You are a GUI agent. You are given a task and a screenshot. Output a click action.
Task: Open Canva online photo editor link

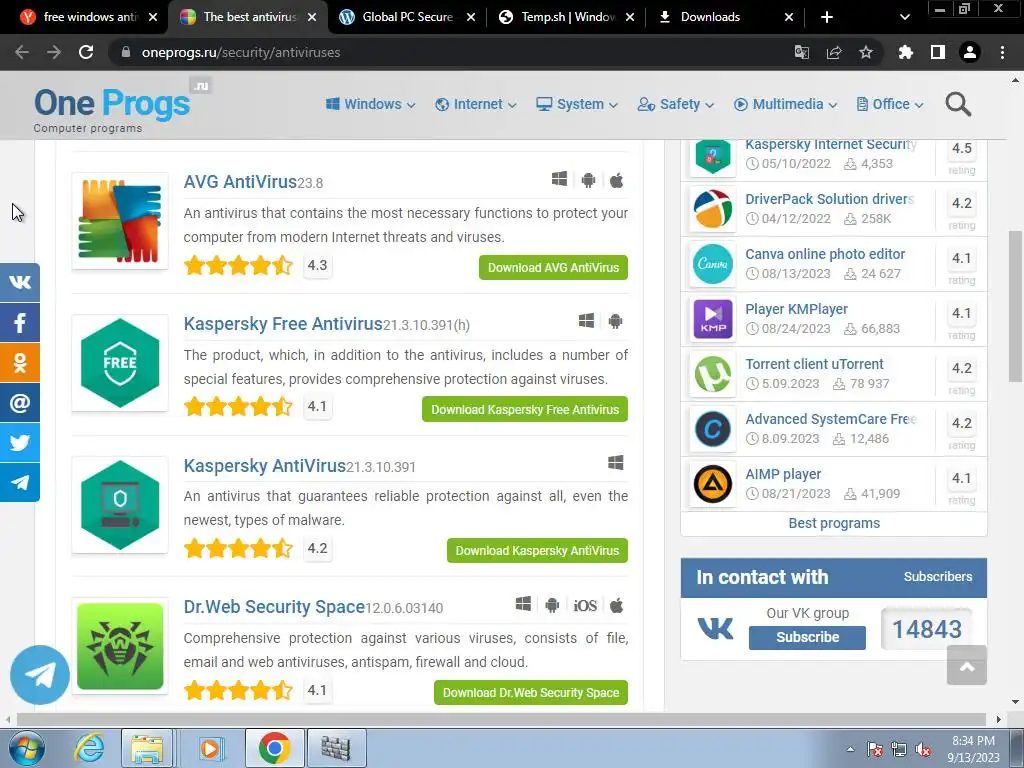pyautogui.click(x=825, y=254)
